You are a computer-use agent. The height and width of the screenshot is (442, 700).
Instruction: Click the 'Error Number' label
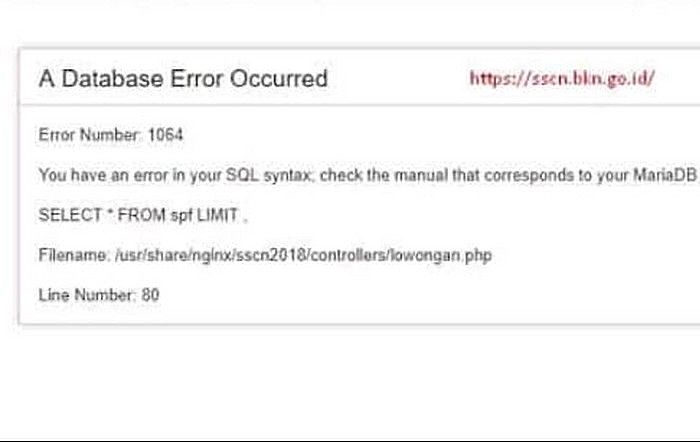point(89,134)
